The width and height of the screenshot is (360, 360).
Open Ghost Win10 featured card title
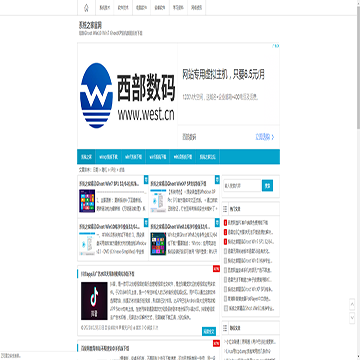pyautogui.click(x=109, y=227)
